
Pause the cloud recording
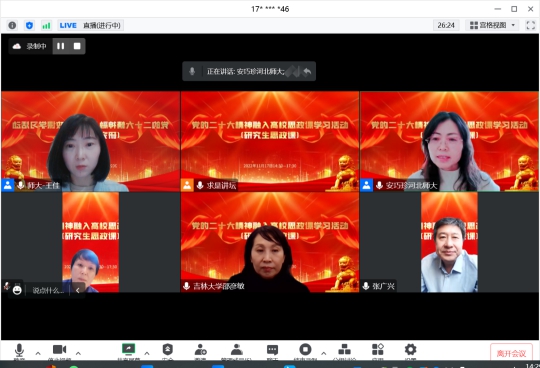(x=61, y=46)
